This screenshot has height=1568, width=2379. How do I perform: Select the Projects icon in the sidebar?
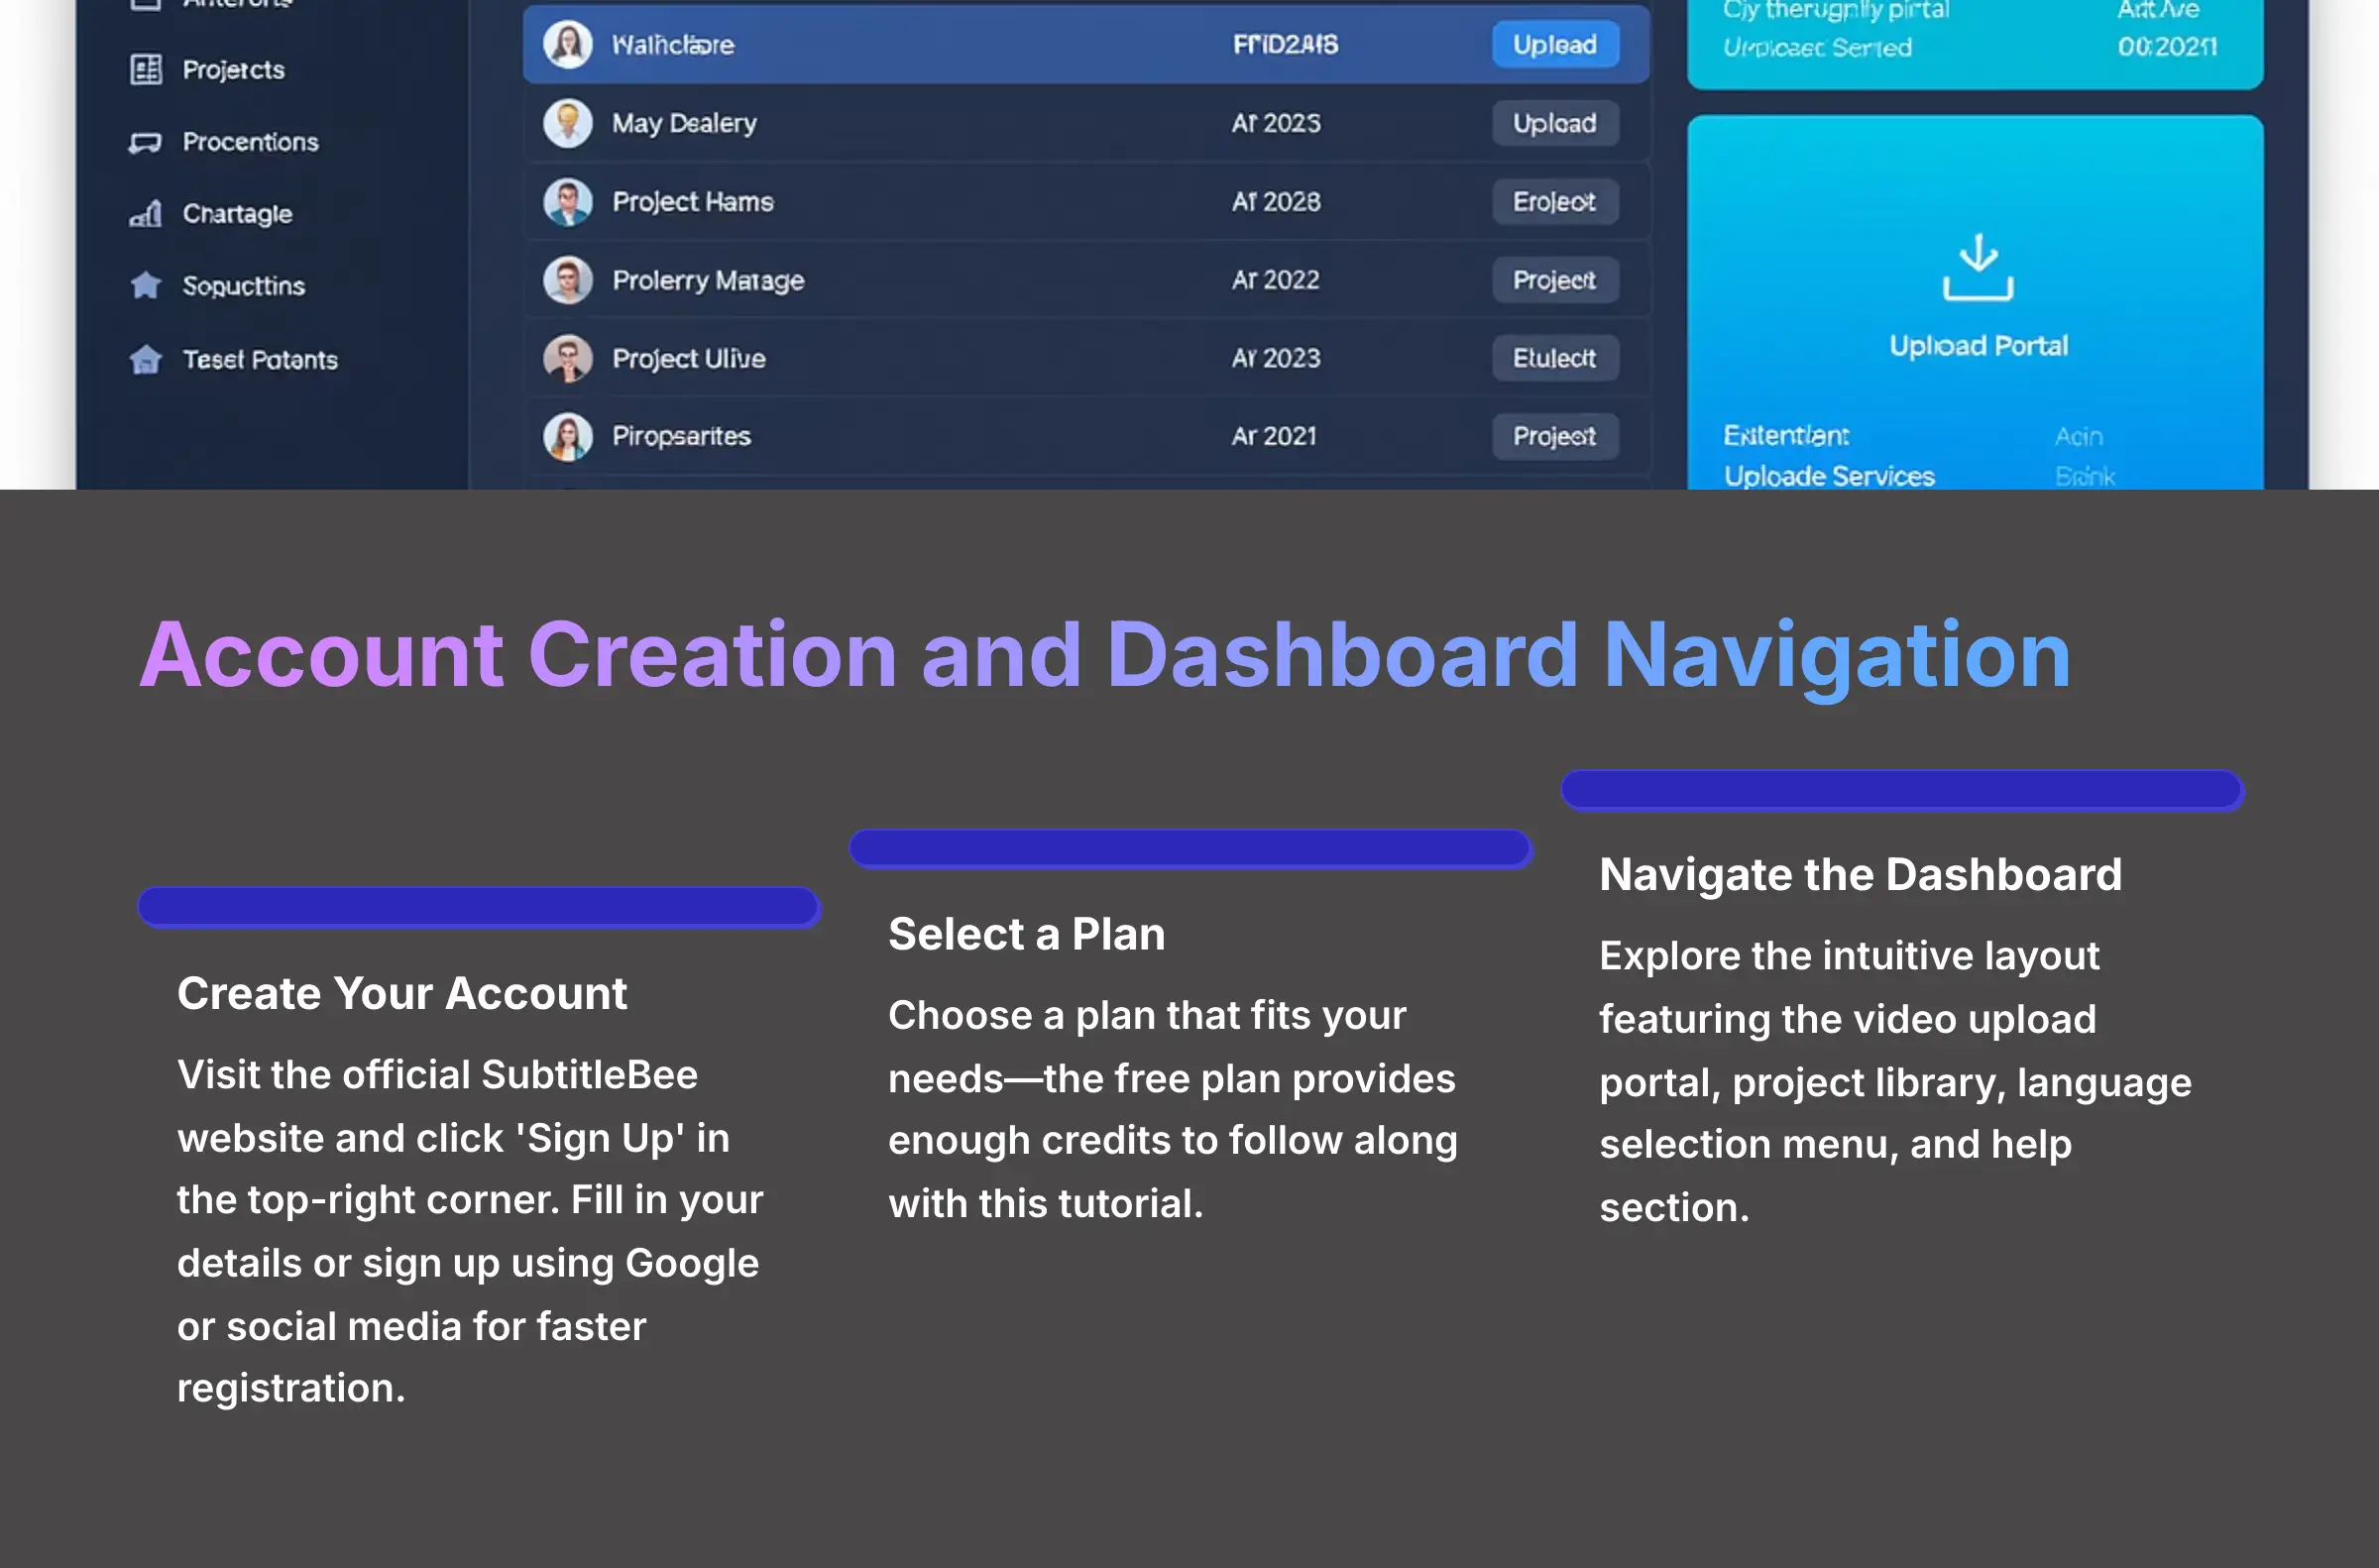pyautogui.click(x=146, y=69)
